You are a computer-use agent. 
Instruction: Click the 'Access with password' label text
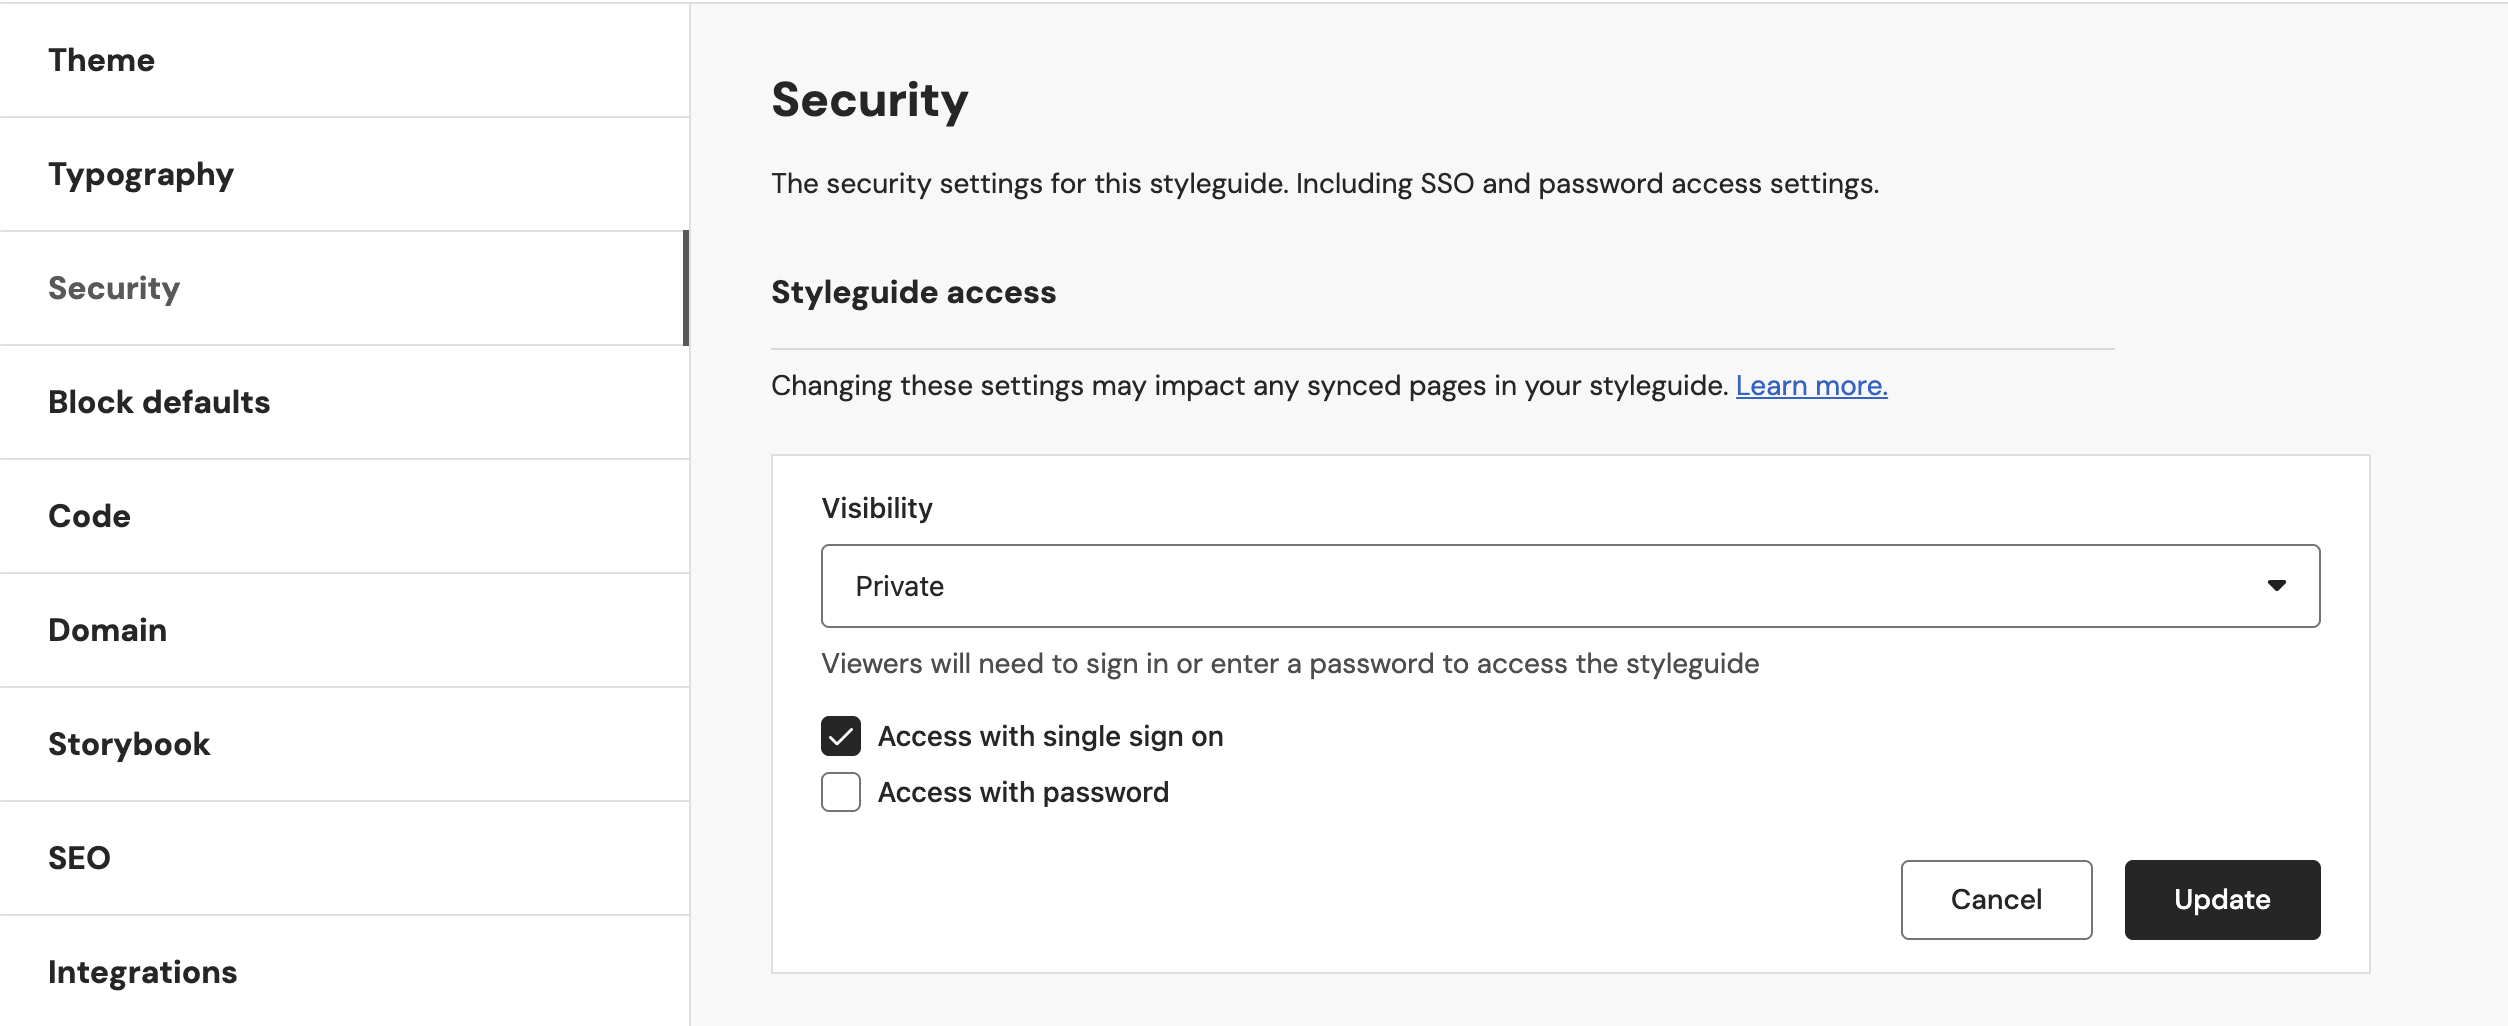point(1023,792)
